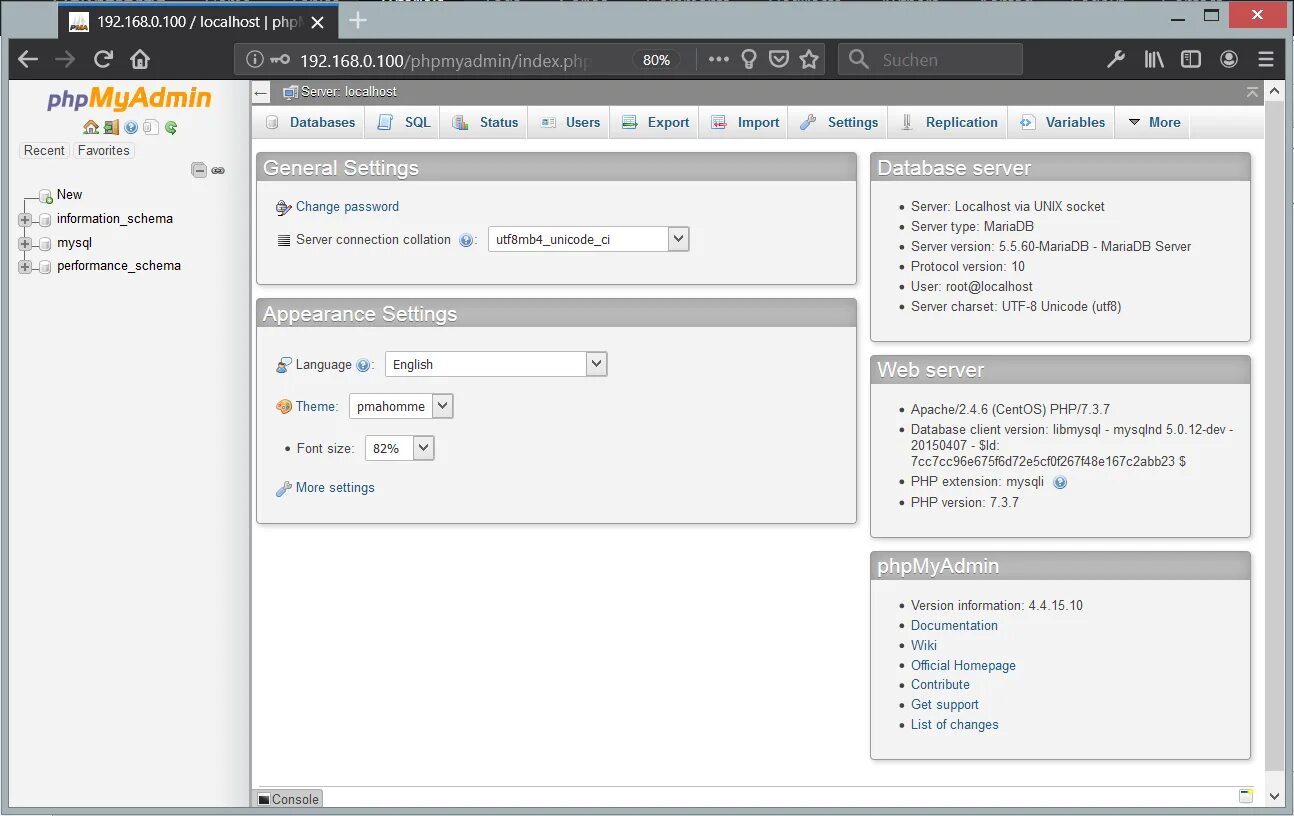The image size is (1294, 816).
Task: Open the Documentation link
Action: click(x=954, y=626)
